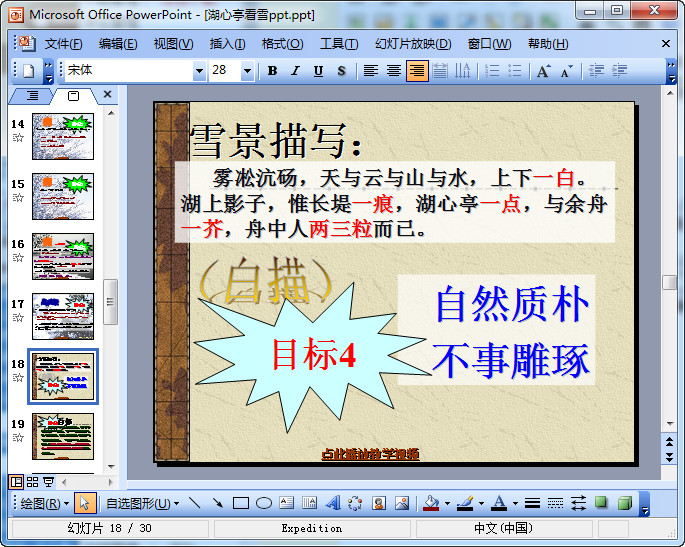Select the Rectangle drawing tool

(241, 503)
